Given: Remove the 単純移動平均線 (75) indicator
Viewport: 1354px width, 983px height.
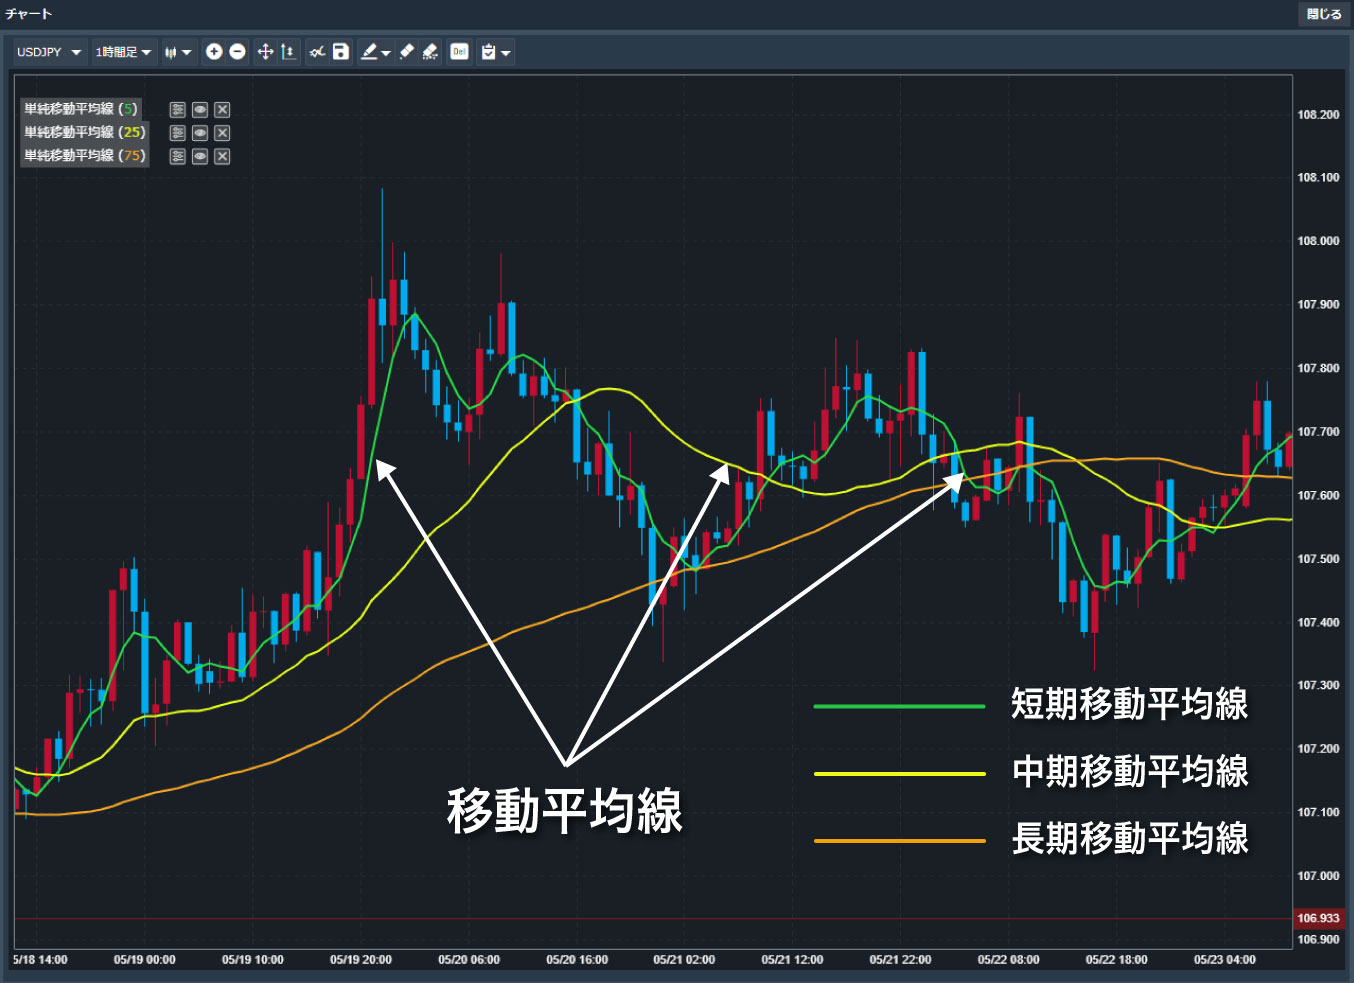Looking at the screenshot, I should [x=222, y=156].
